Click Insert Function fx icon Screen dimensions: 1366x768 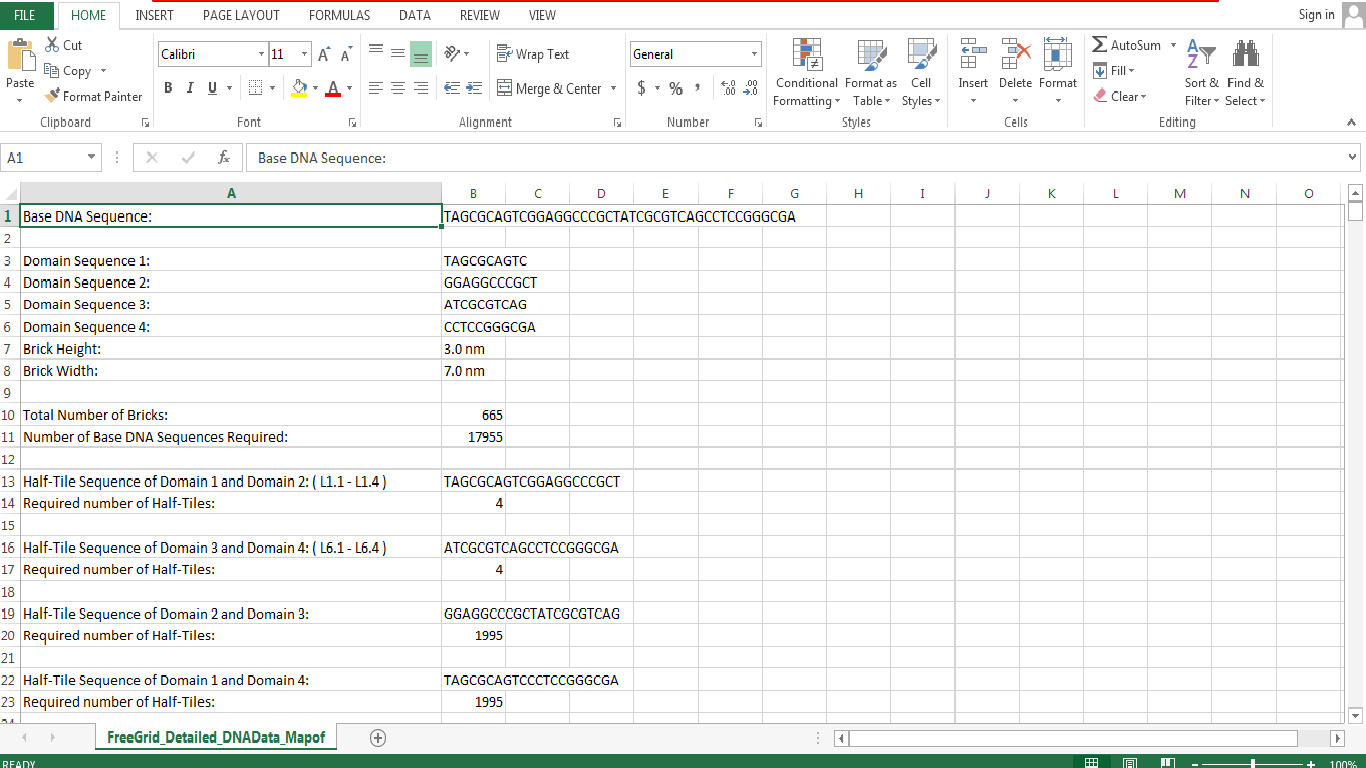(224, 158)
